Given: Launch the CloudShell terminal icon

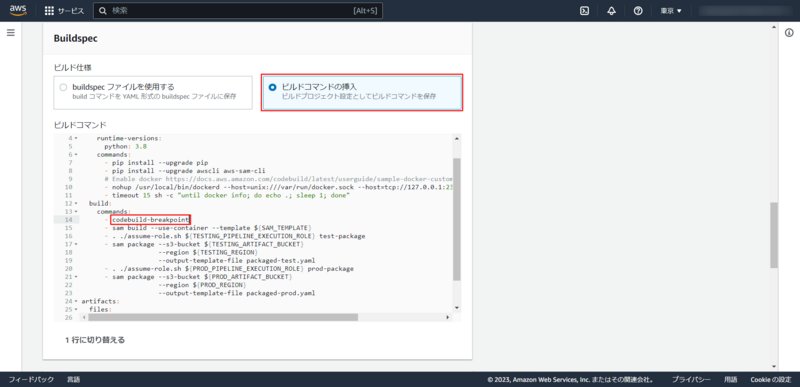Looking at the screenshot, I should 585,11.
